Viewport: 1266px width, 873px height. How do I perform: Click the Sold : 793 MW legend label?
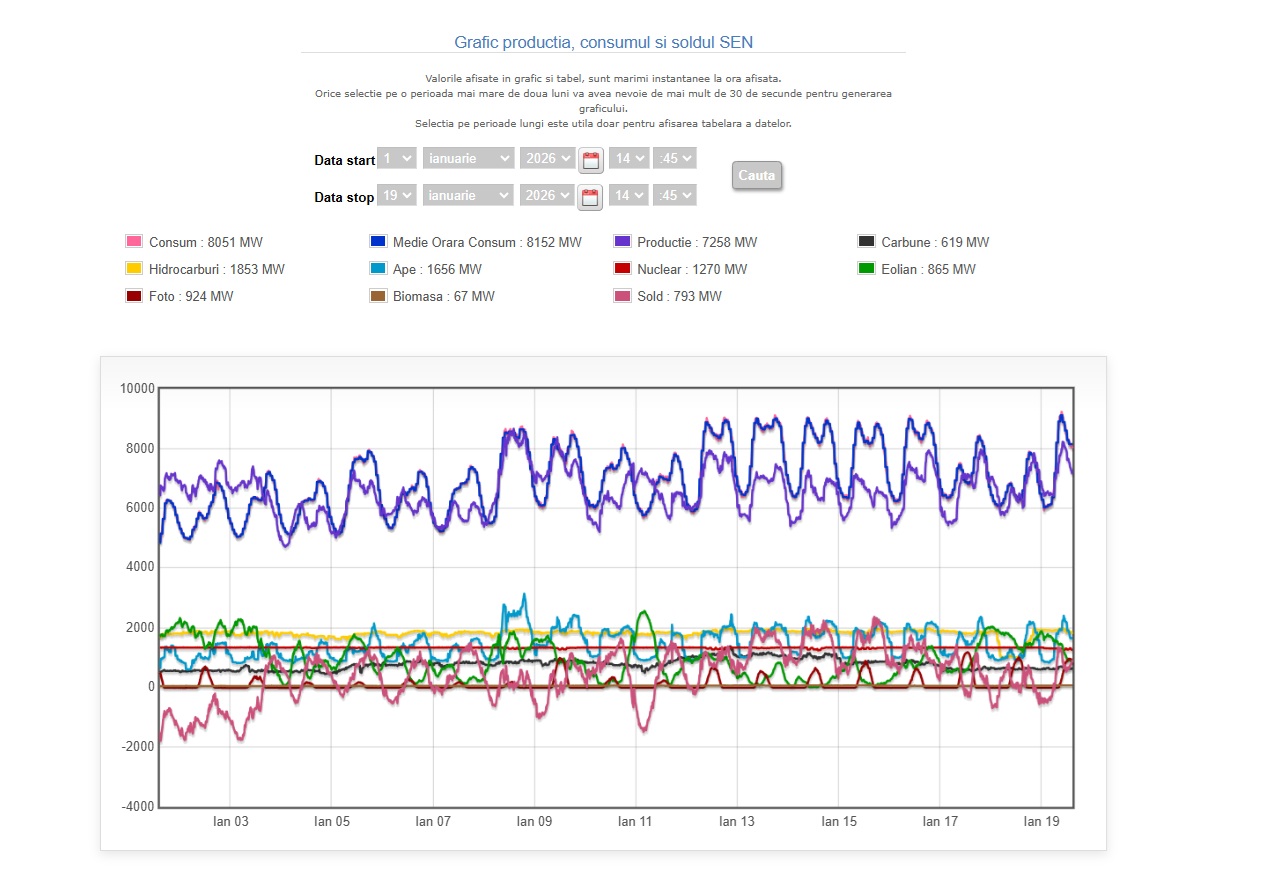[x=679, y=296]
